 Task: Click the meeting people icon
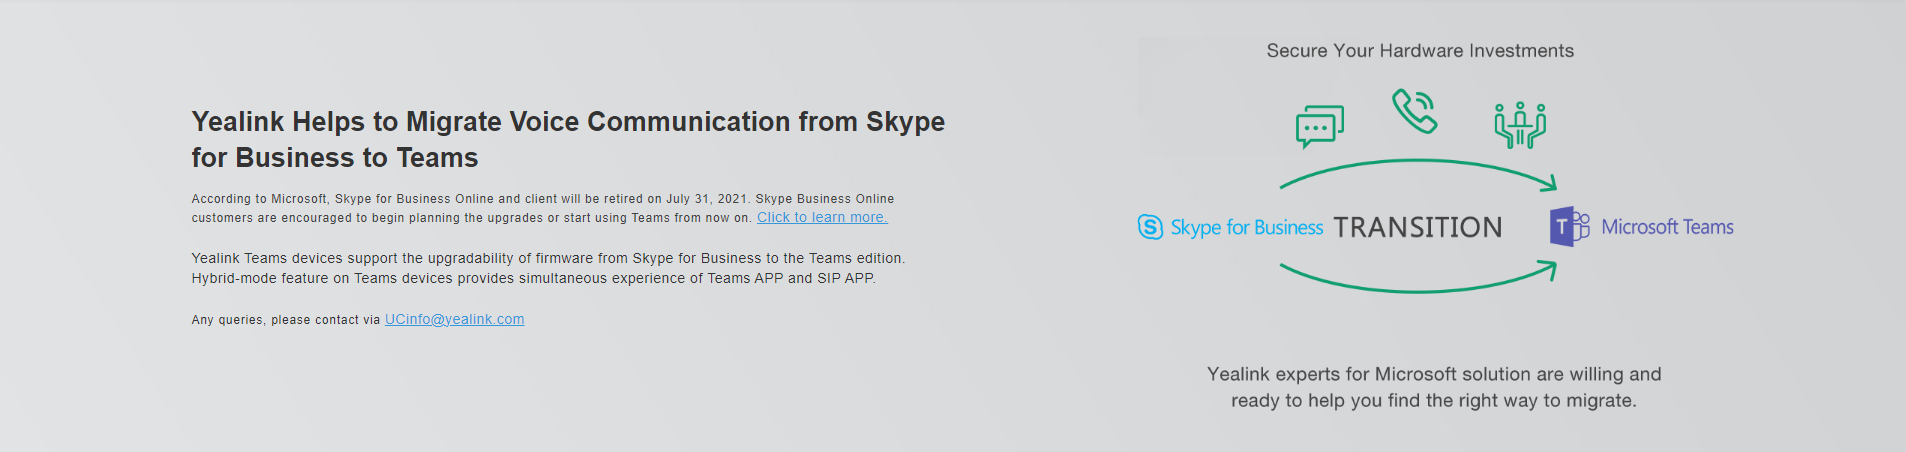click(x=1520, y=125)
